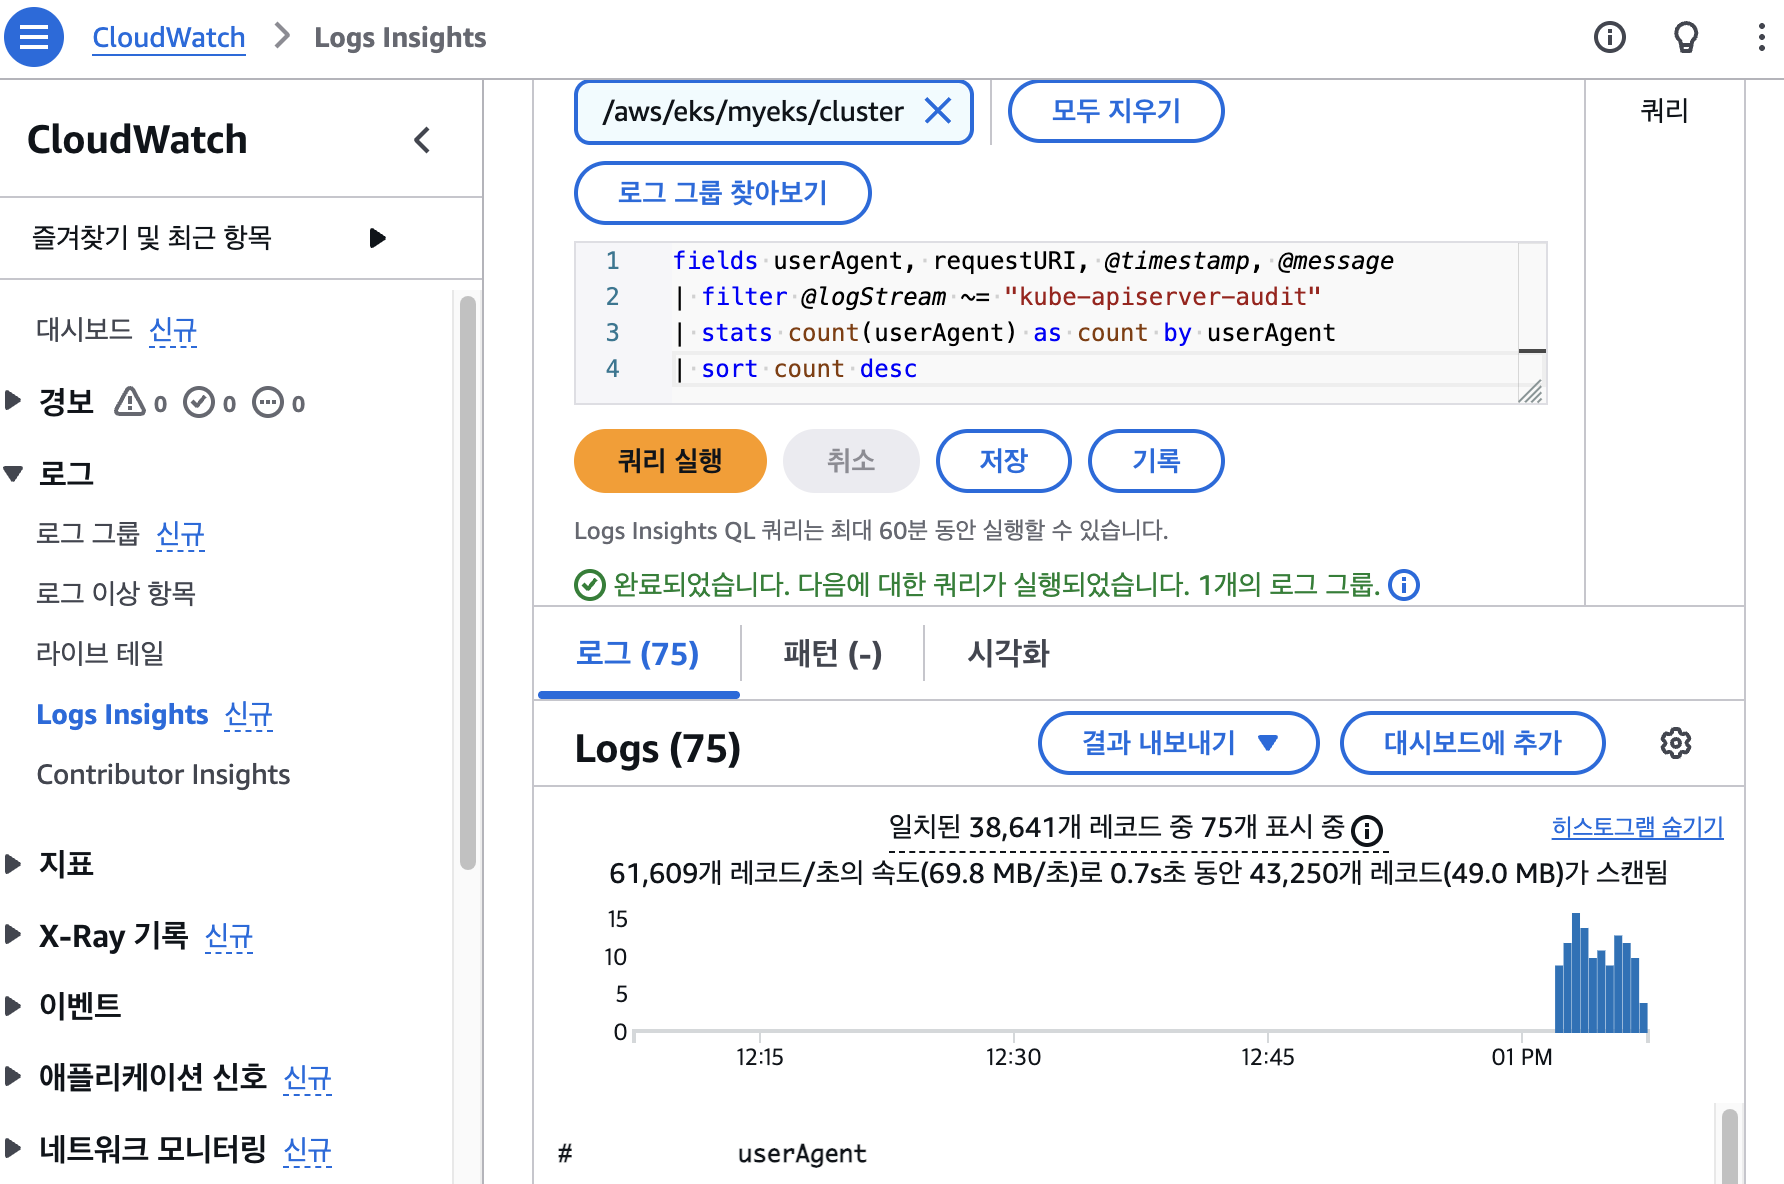The width and height of the screenshot is (1784, 1184).
Task: Open the 쿼리 side panel tab
Action: (x=1664, y=110)
